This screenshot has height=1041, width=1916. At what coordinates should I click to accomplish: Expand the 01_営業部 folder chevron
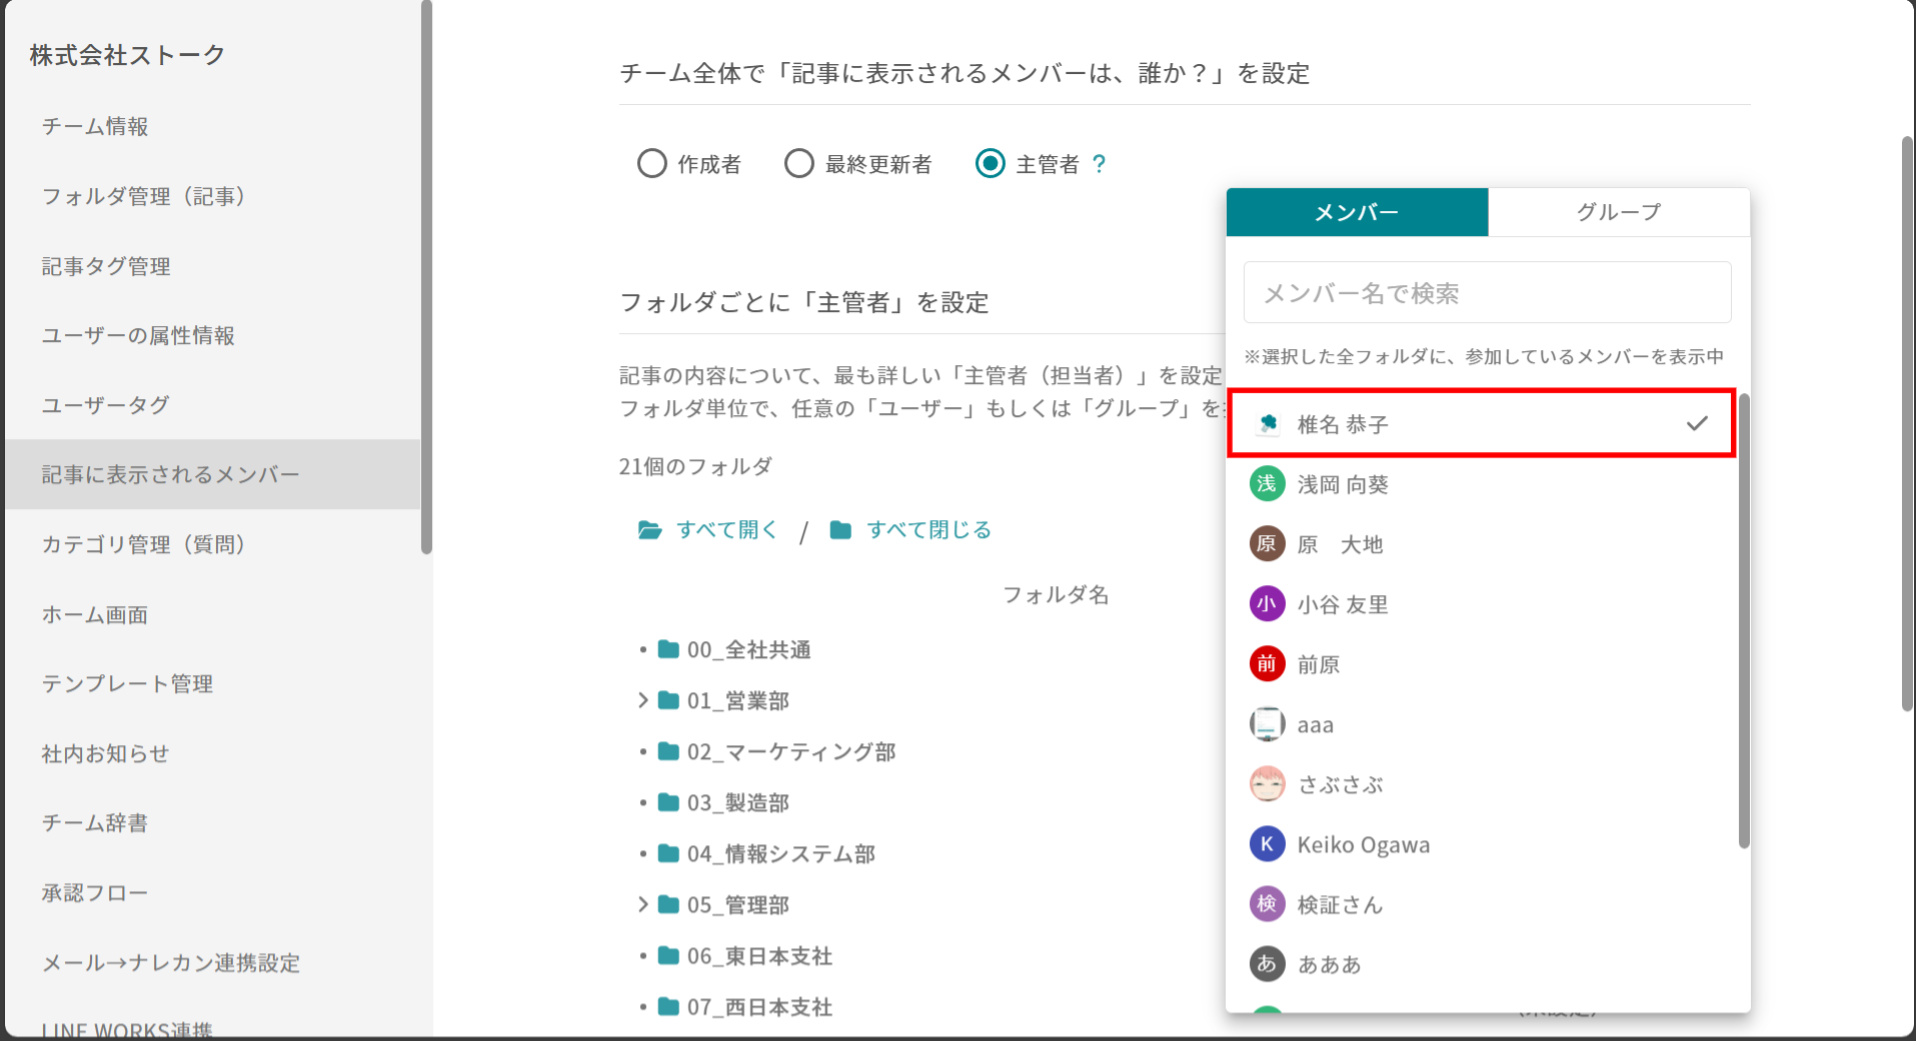click(x=643, y=701)
